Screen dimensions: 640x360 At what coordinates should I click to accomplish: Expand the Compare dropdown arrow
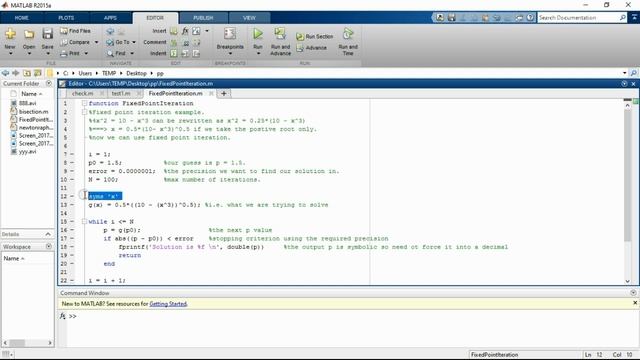96,42
